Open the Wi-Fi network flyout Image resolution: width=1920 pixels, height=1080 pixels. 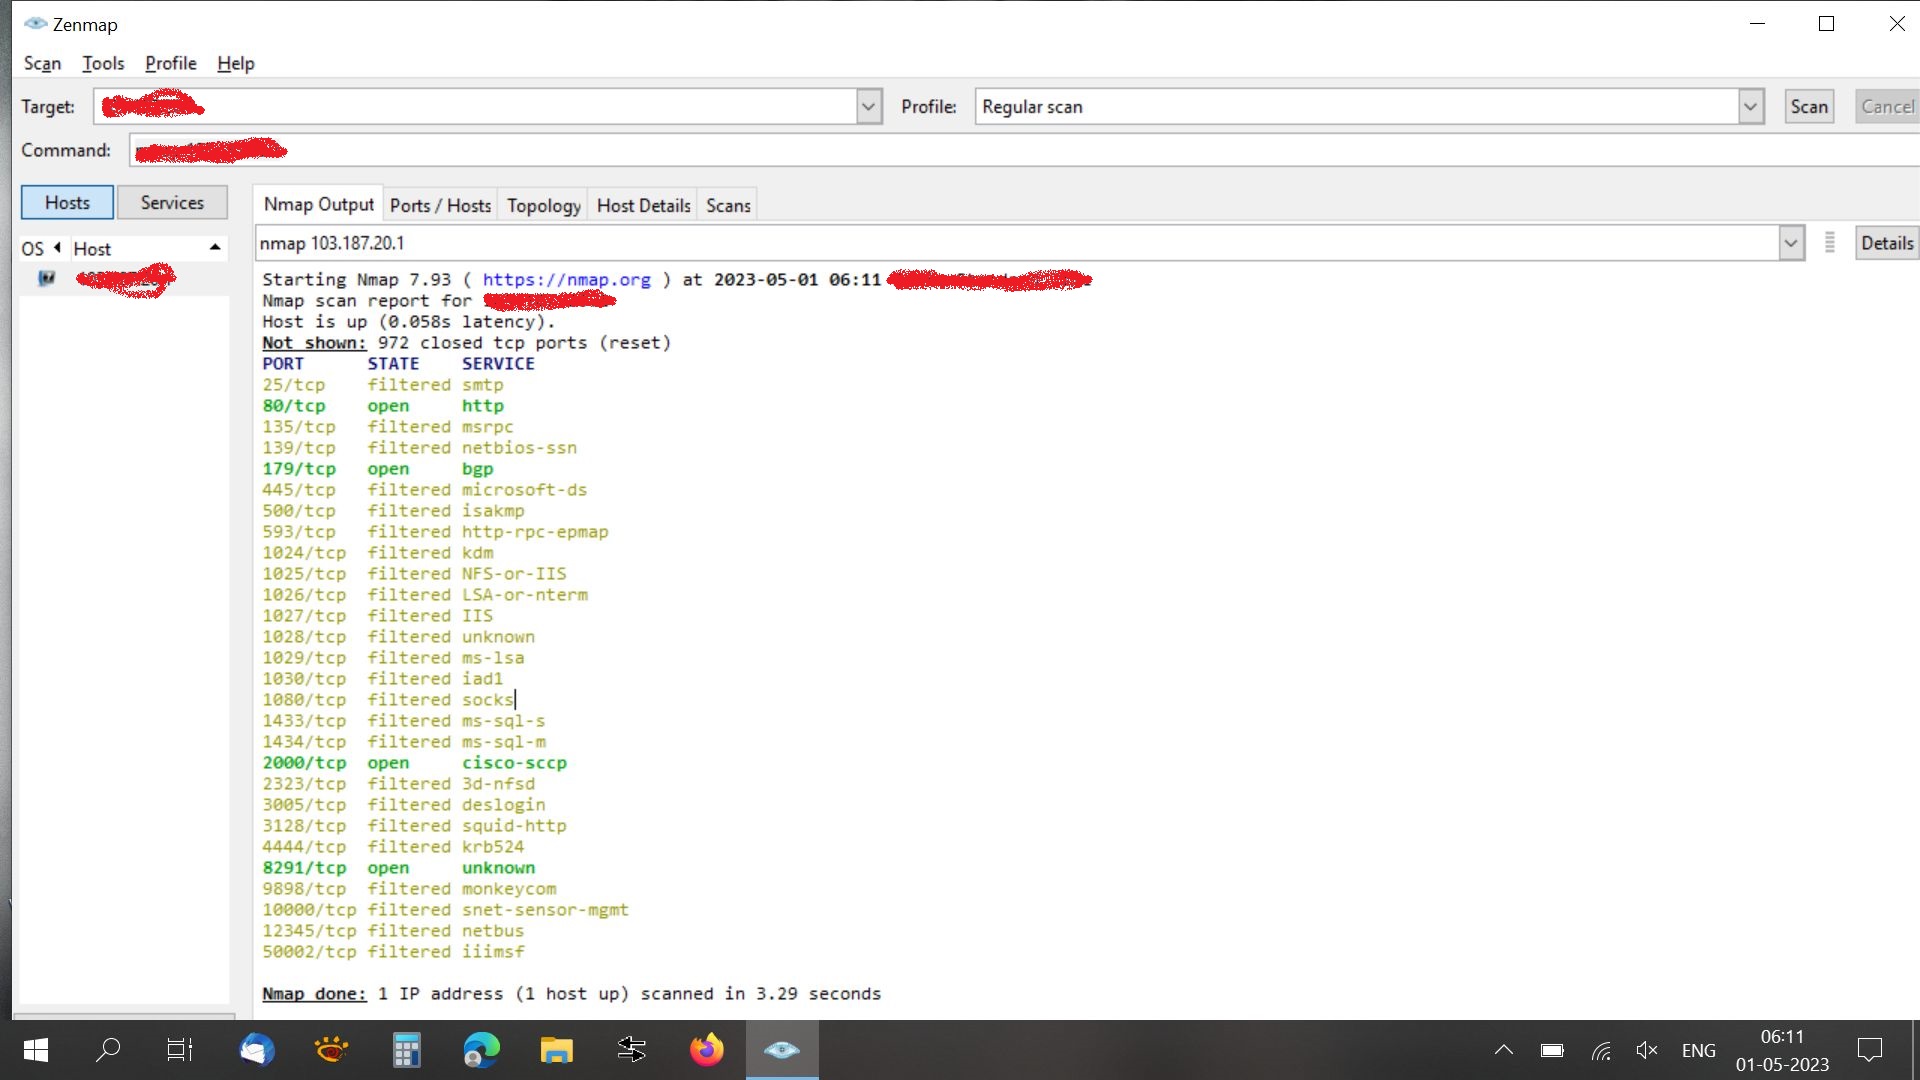point(1601,1050)
